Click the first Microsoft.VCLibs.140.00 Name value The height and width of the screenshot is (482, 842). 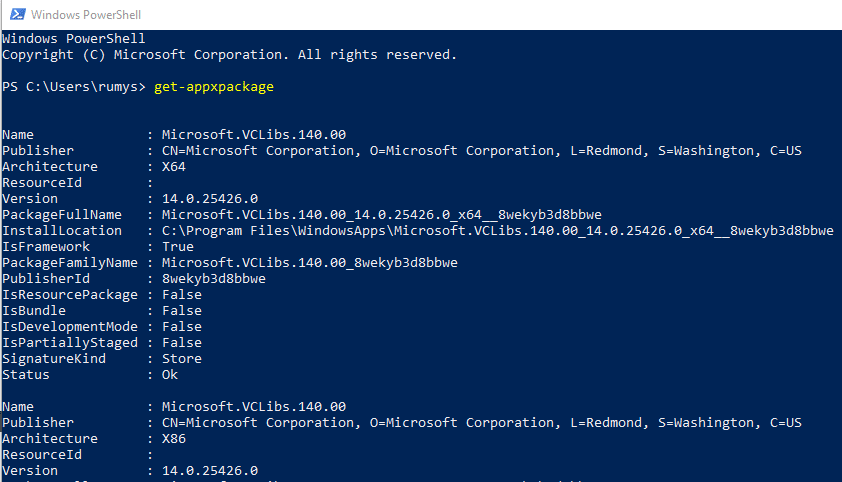pyautogui.click(x=254, y=135)
